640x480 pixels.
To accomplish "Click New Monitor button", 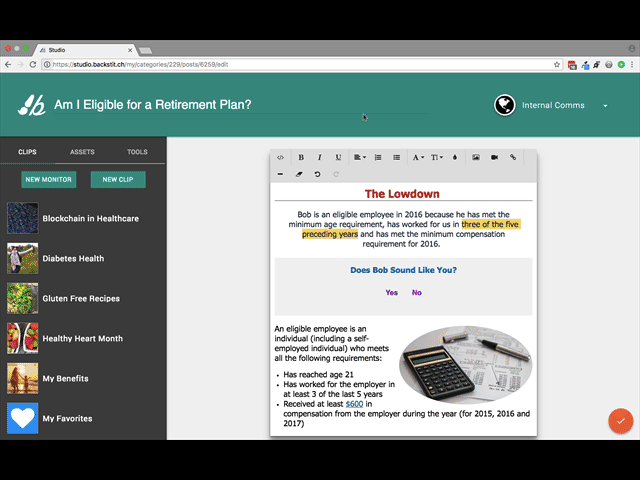I will pos(49,180).
